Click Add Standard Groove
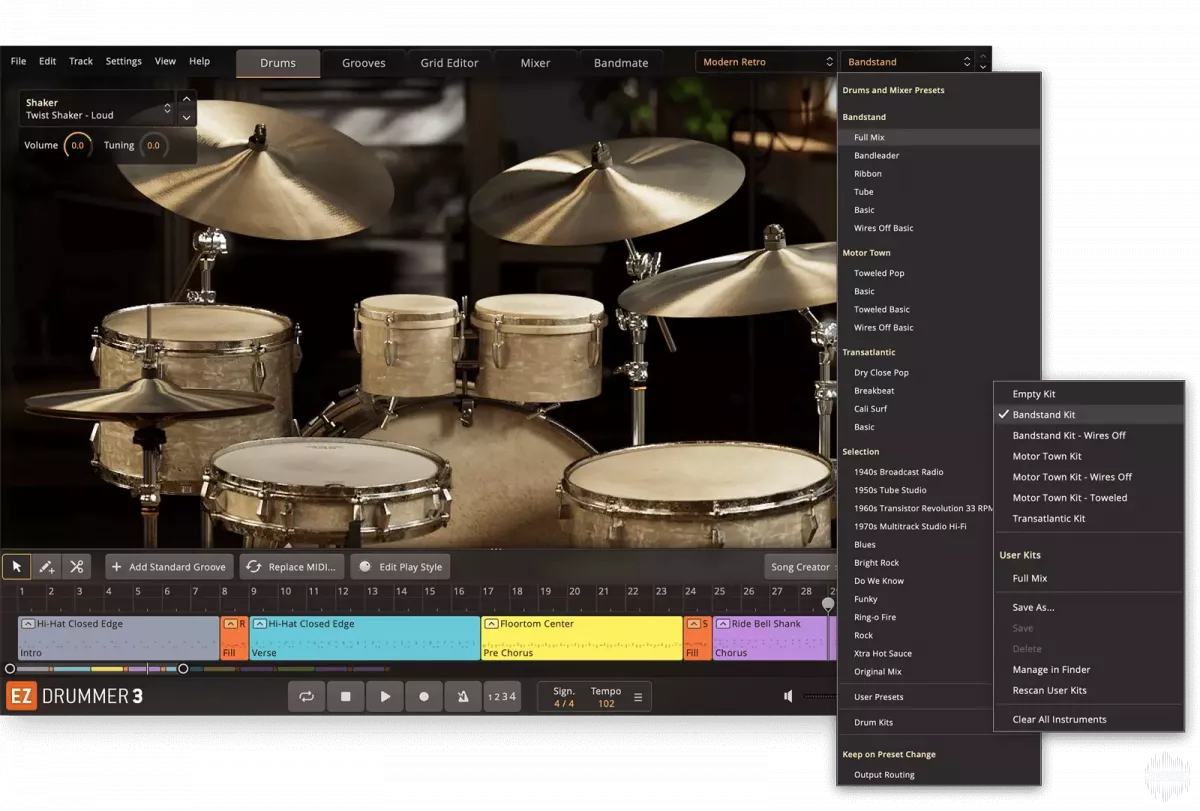The image size is (1200, 811). (170, 567)
